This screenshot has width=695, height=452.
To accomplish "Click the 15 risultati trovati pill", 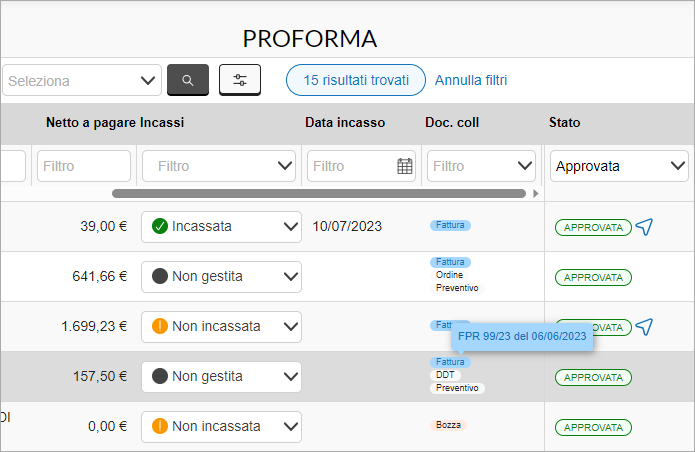I will point(356,80).
